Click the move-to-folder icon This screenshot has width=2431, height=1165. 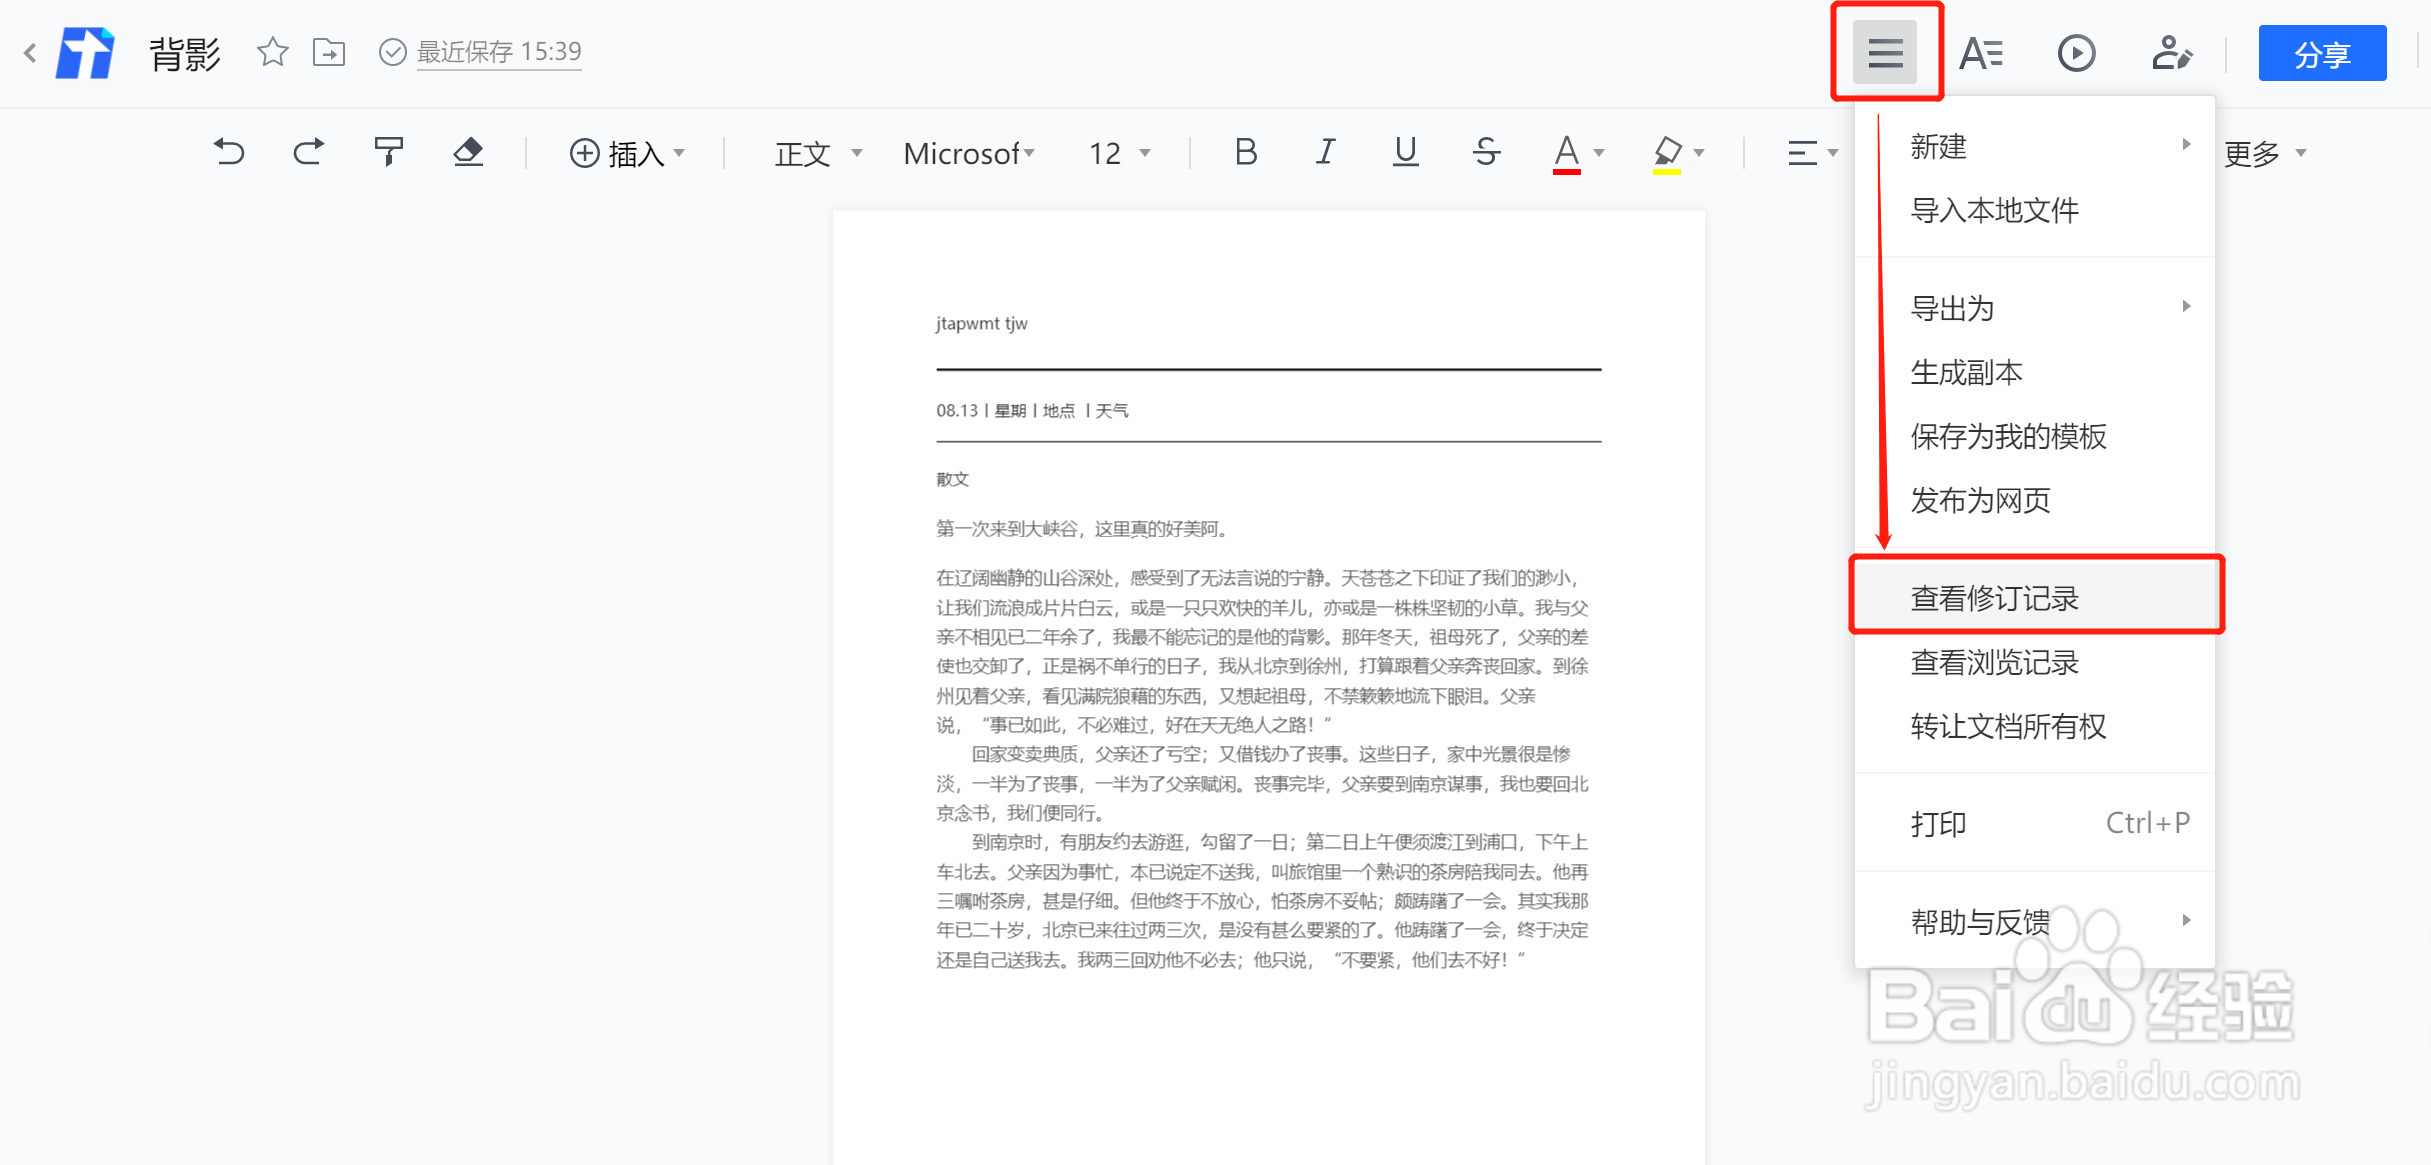(330, 52)
